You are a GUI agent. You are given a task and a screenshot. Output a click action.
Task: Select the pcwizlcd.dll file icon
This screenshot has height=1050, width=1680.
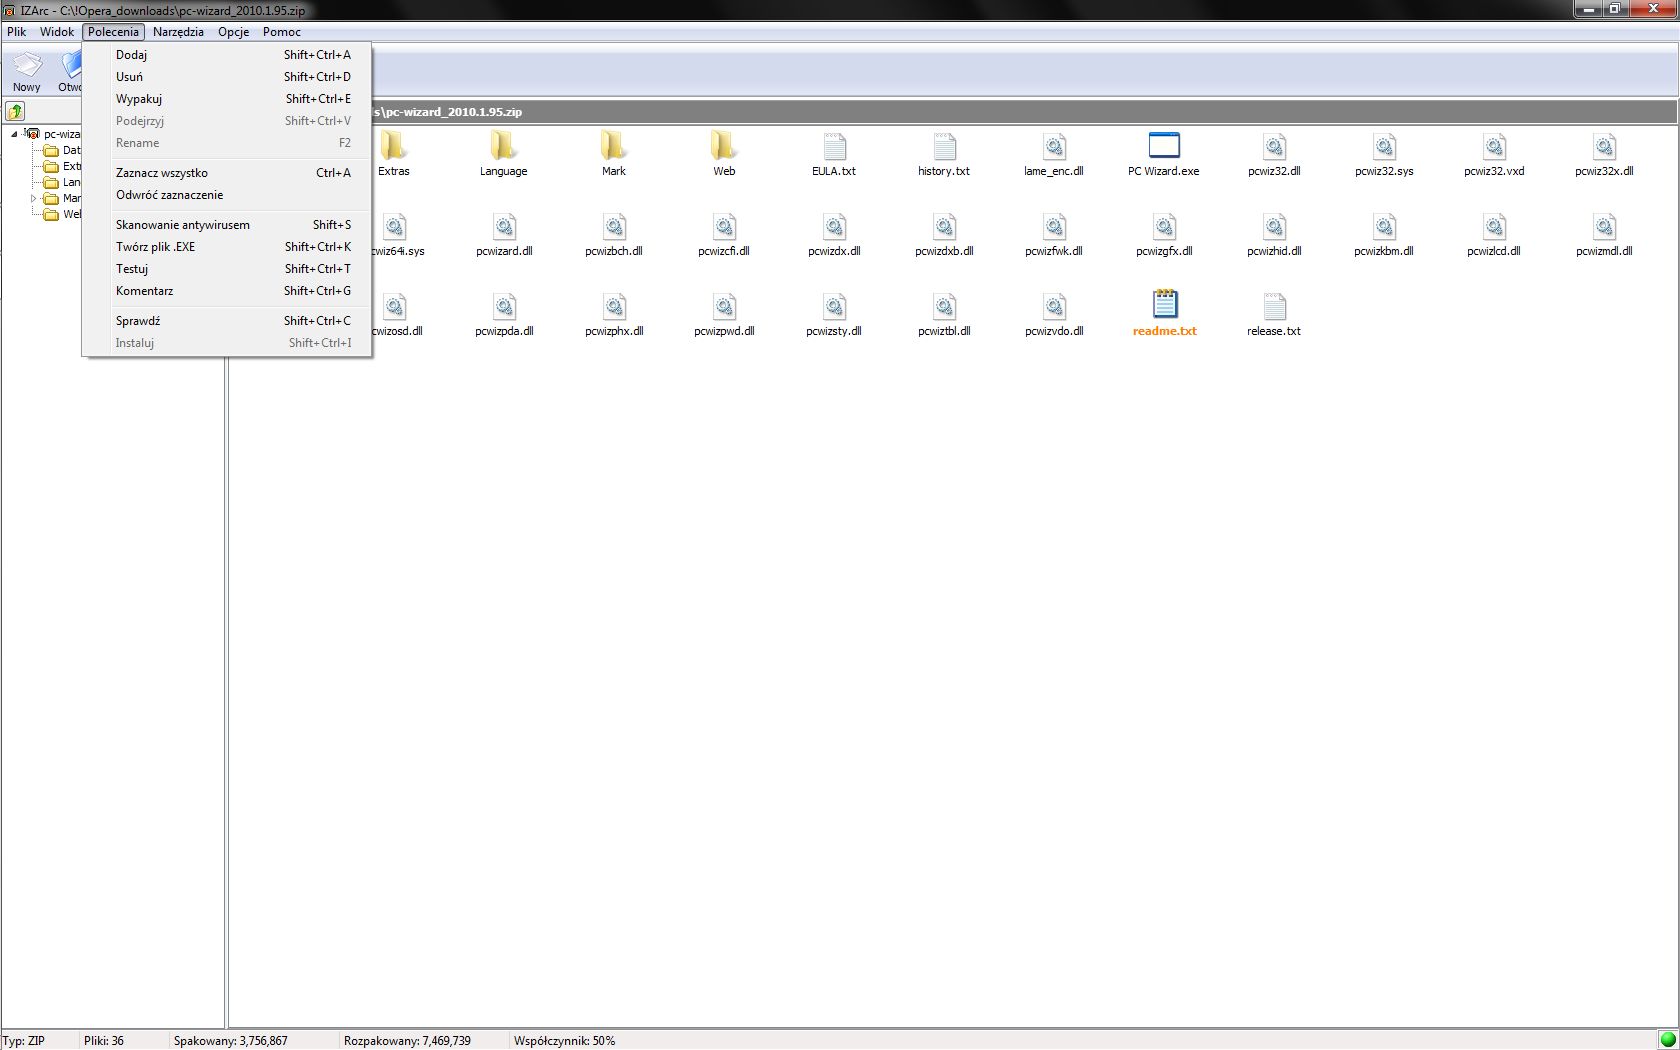(x=1494, y=226)
